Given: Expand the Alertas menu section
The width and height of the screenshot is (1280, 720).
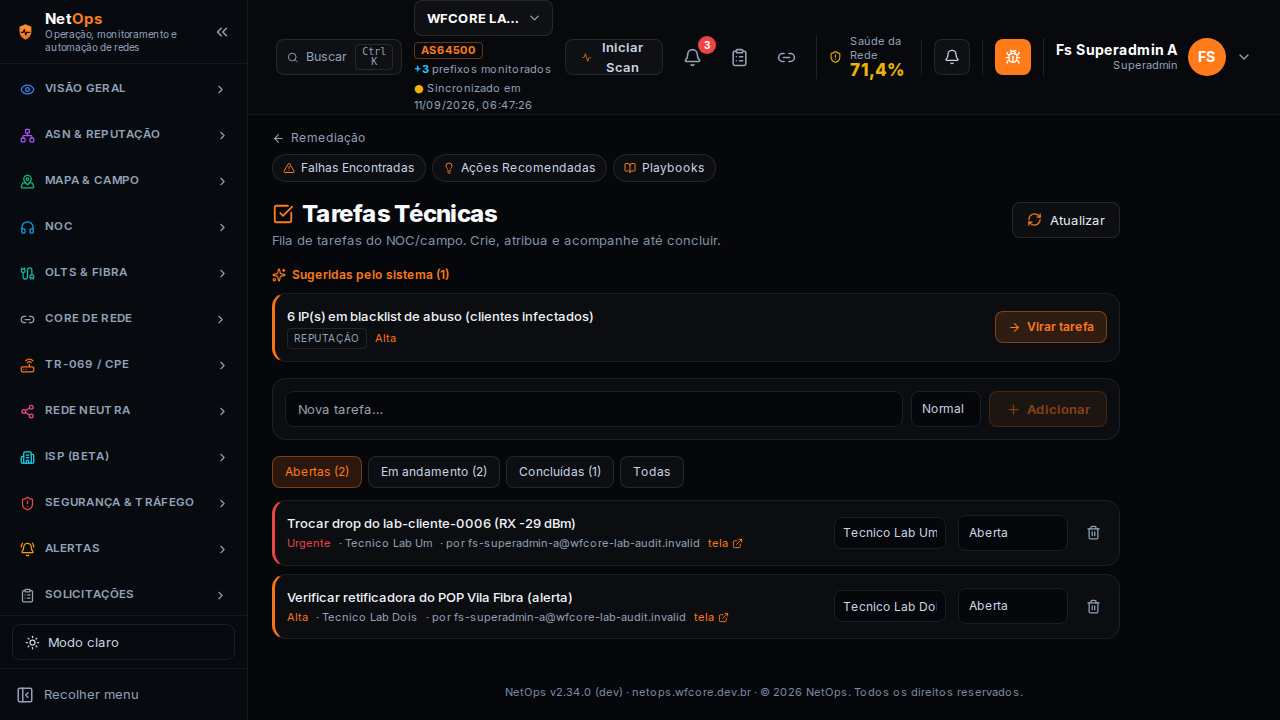Looking at the screenshot, I should [221, 549].
